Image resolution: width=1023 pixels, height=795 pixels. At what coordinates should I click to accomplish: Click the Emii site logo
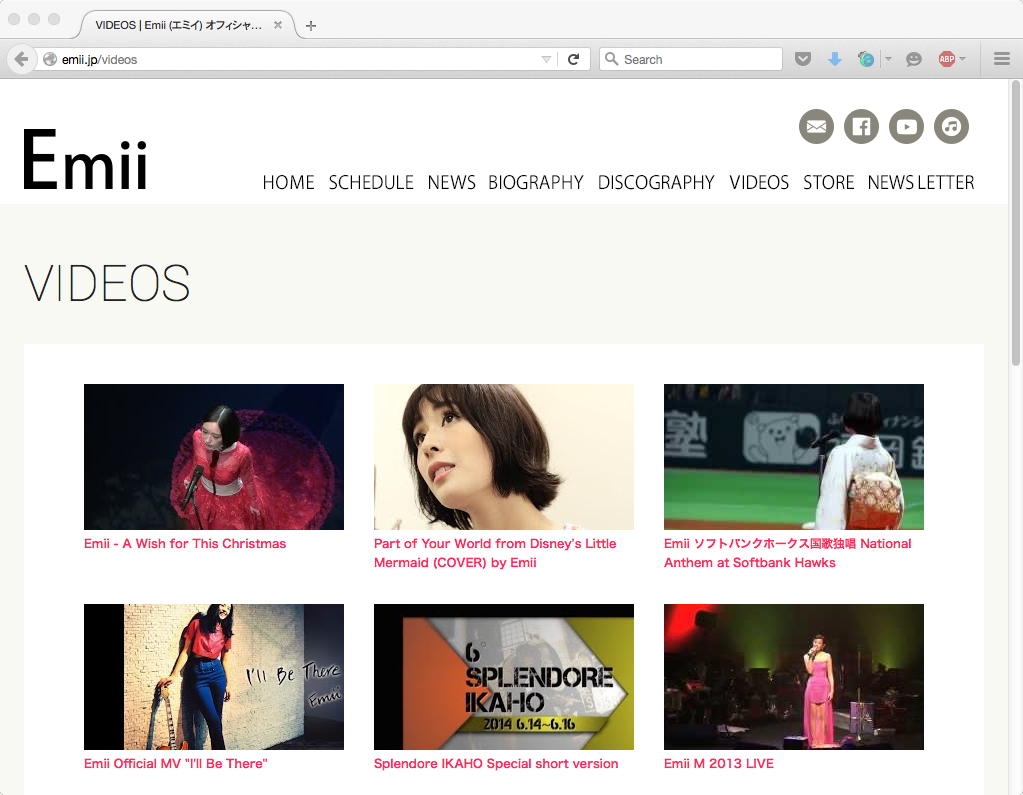[85, 160]
